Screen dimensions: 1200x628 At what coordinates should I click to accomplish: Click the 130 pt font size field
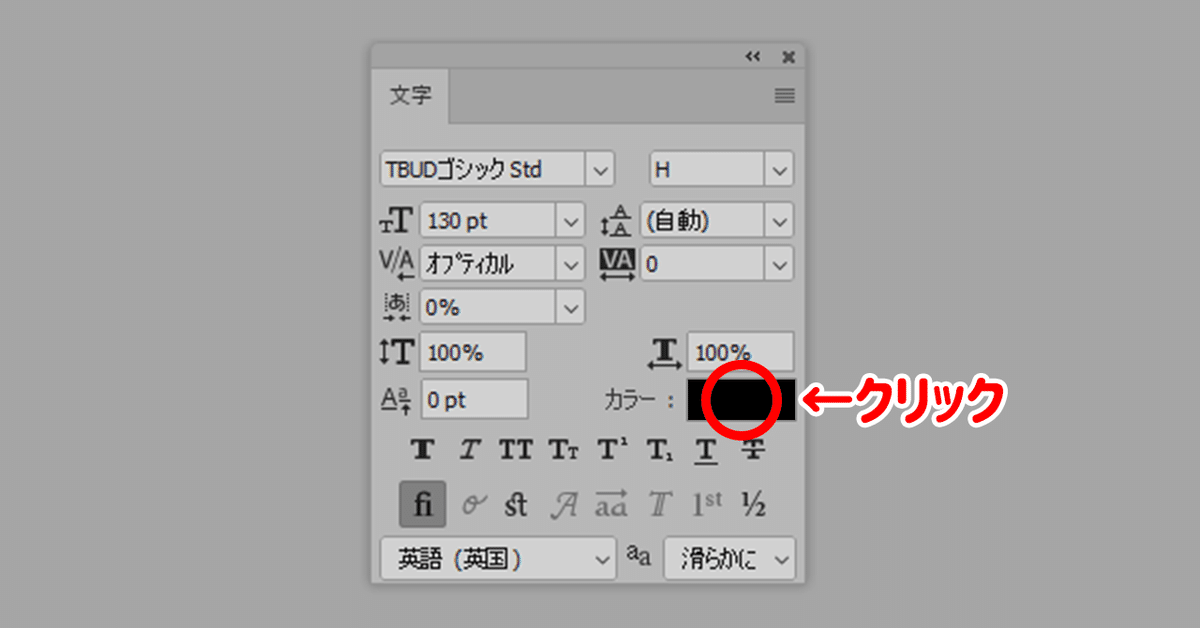pos(488,220)
